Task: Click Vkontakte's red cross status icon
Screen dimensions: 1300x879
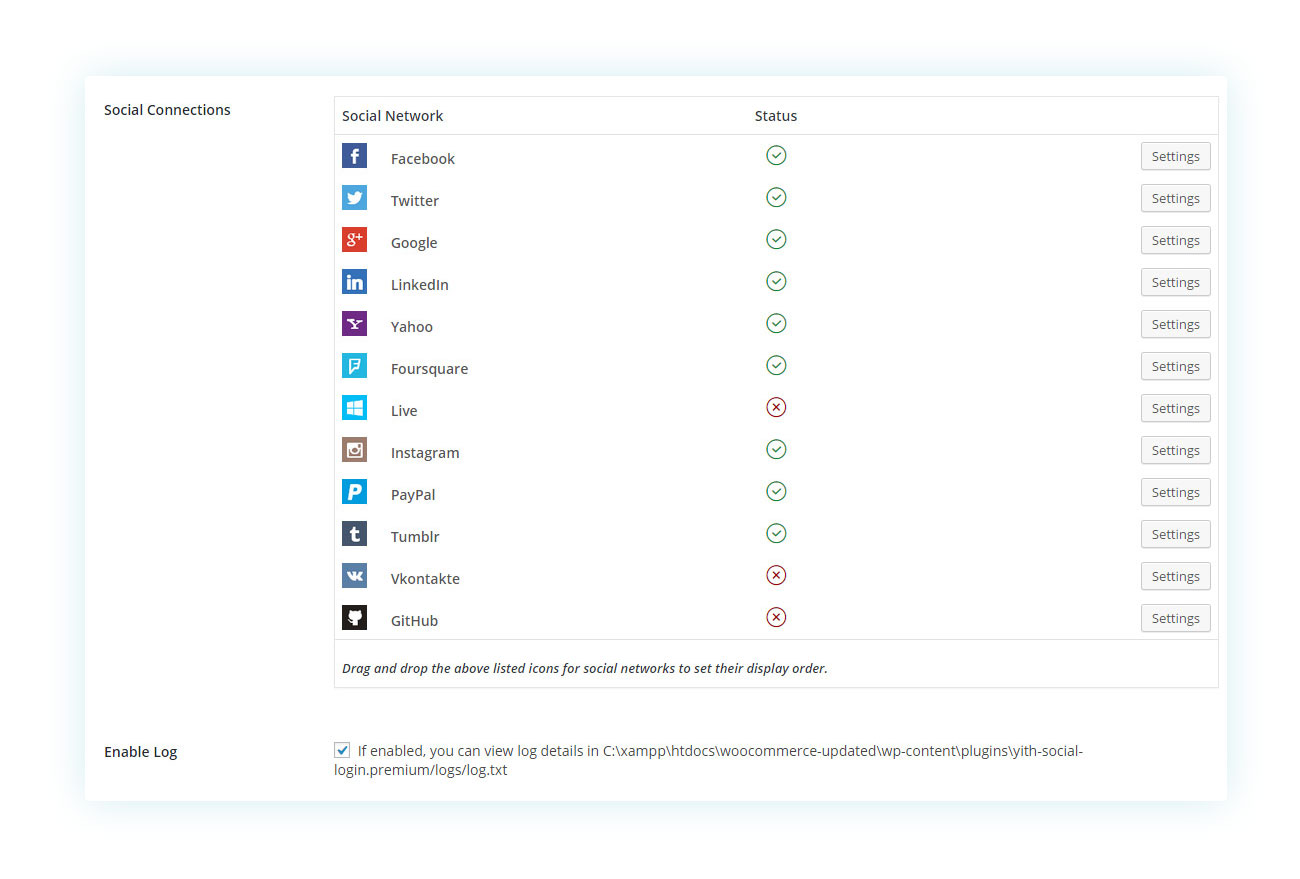Action: coord(776,575)
